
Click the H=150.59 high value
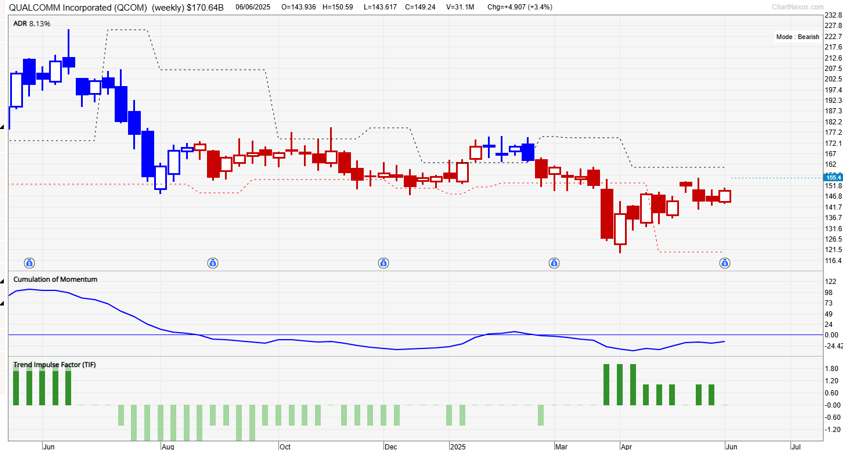click(339, 8)
